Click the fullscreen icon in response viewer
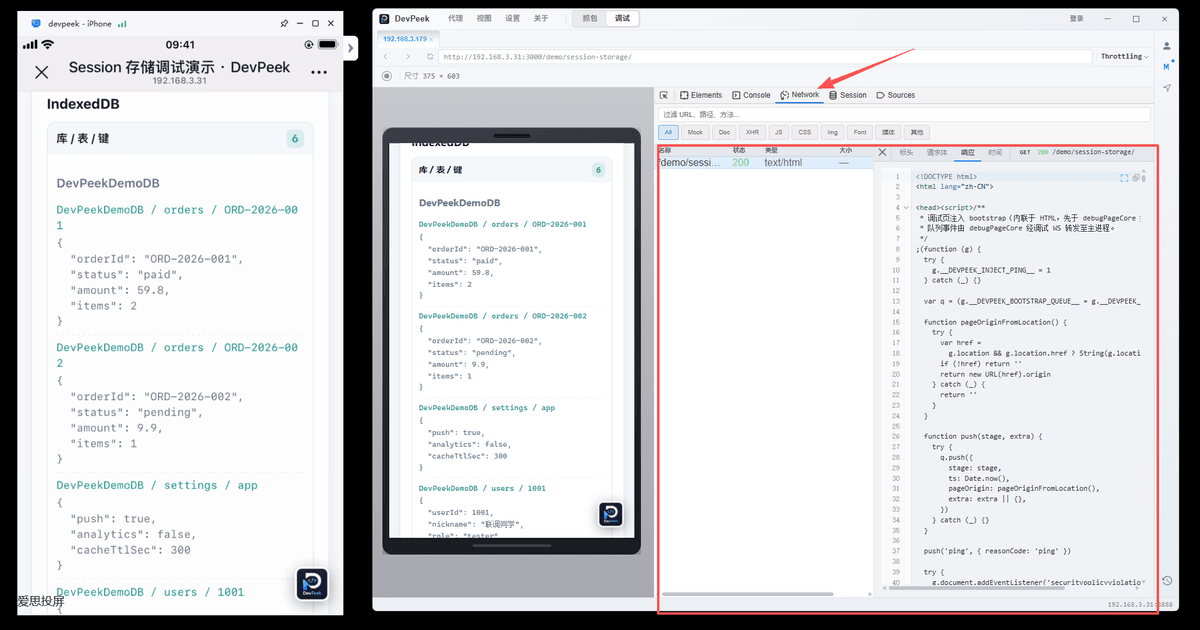1200x630 pixels. [x=1124, y=177]
